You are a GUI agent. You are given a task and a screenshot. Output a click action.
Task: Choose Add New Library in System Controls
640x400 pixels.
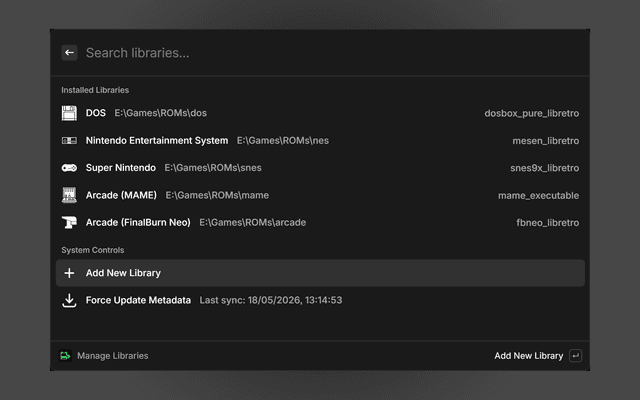tap(320, 273)
